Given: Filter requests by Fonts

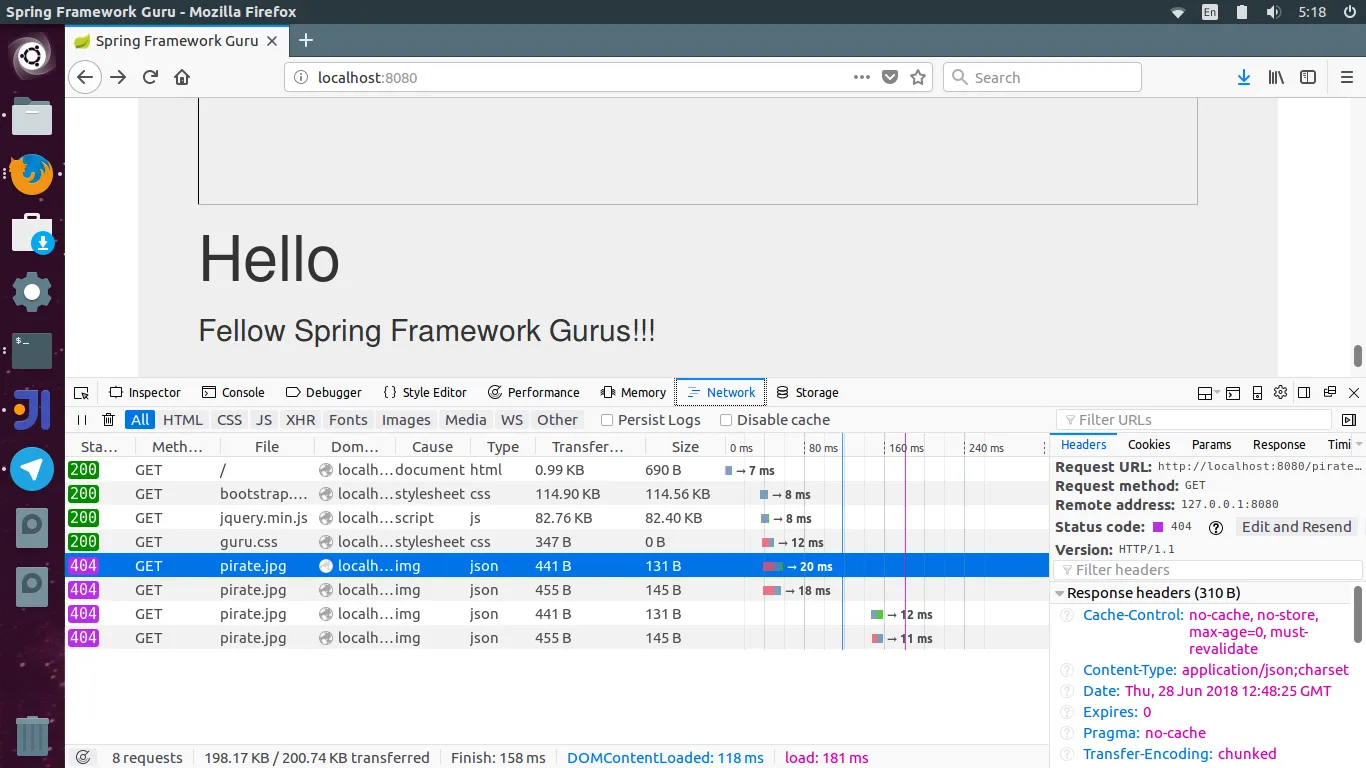Looking at the screenshot, I should pyautogui.click(x=348, y=420).
